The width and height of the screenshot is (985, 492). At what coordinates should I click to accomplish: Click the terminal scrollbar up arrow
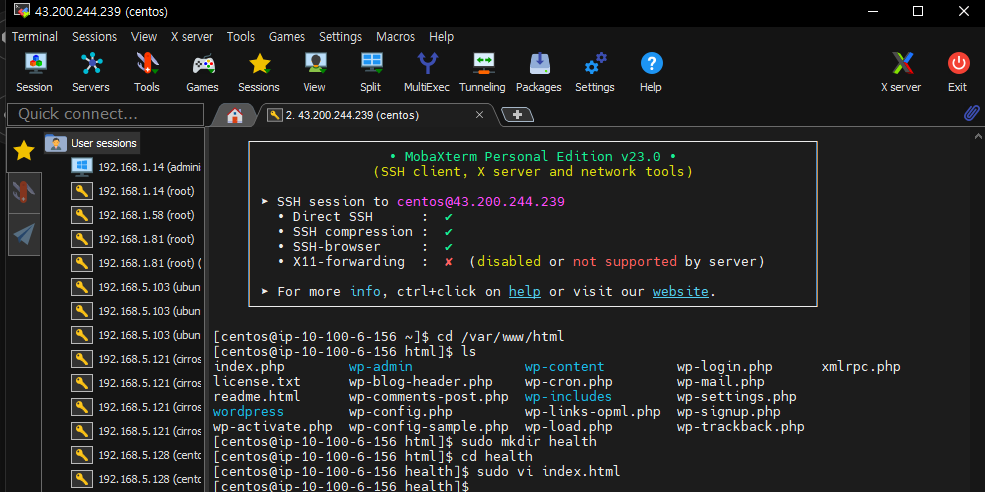(x=978, y=136)
